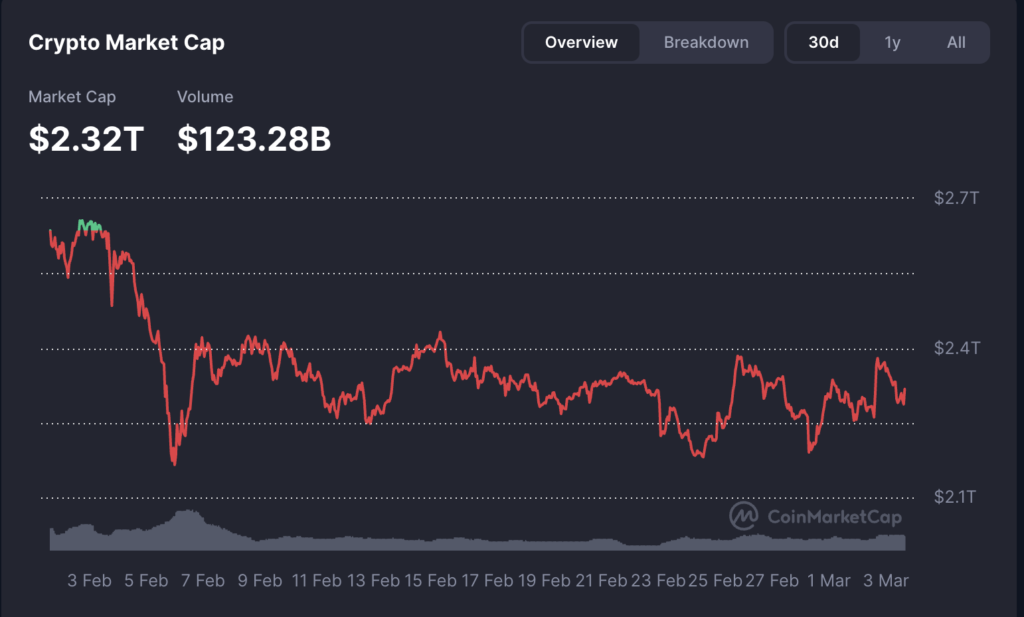Select the 1y time range
Image resolution: width=1024 pixels, height=617 pixels.
892,42
